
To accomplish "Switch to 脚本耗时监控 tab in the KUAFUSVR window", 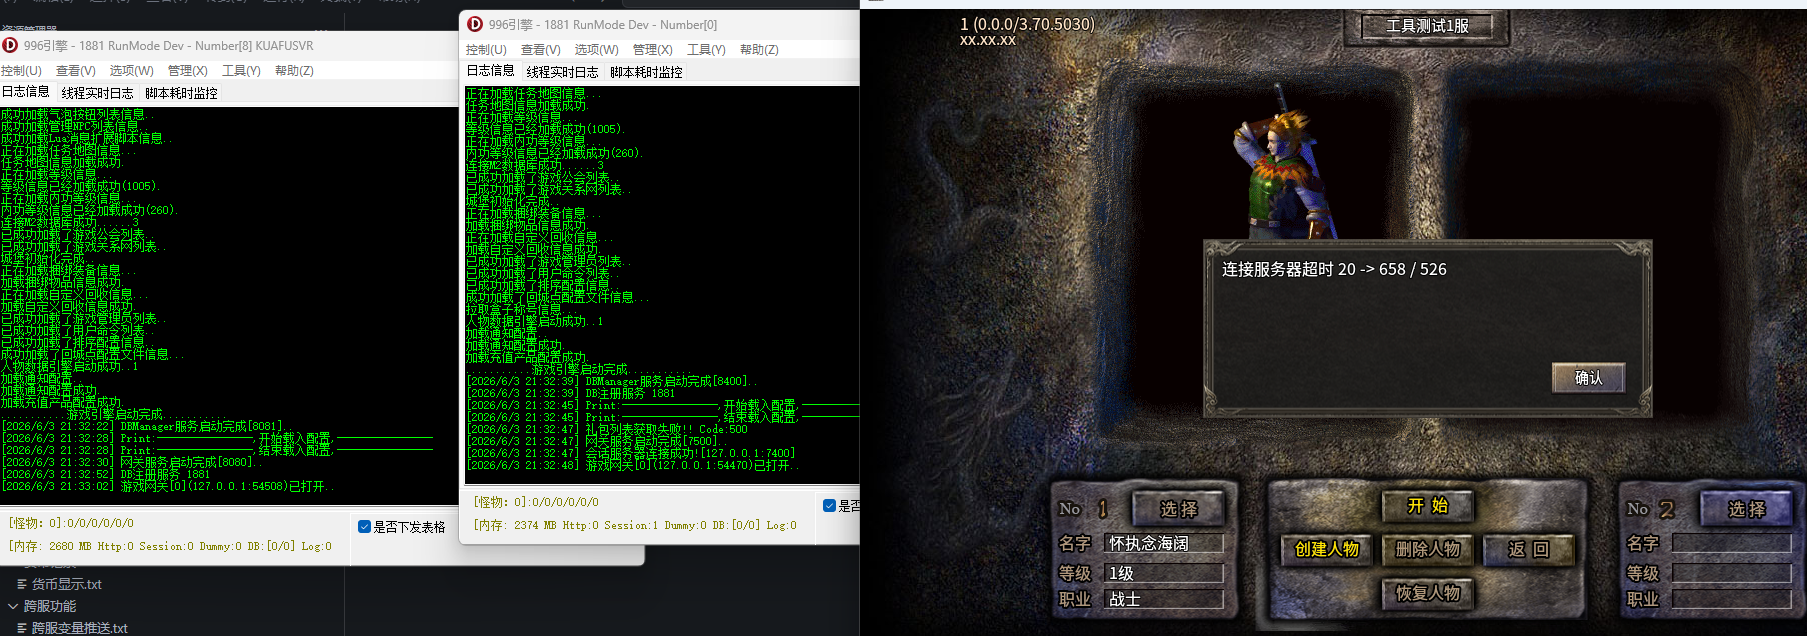I will tap(181, 92).
